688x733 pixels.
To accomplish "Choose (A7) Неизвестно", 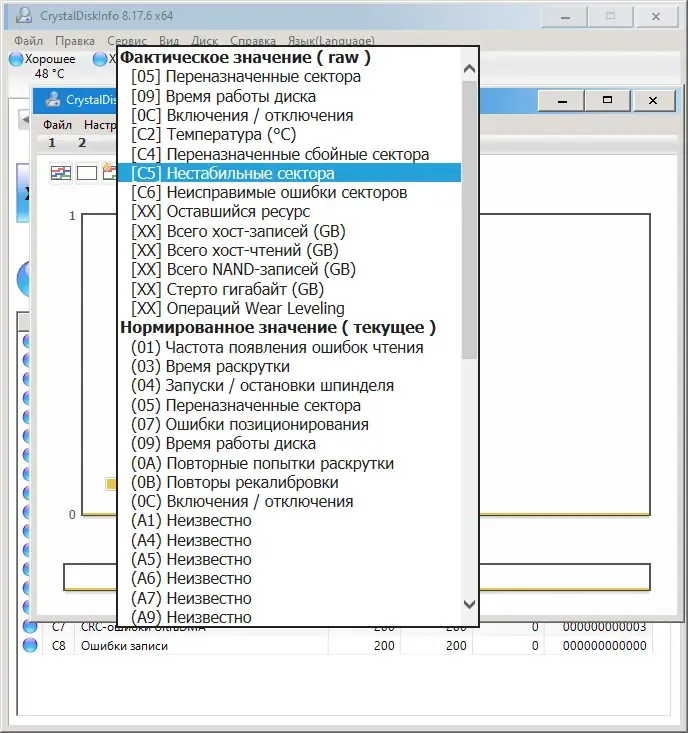I will (289, 598).
